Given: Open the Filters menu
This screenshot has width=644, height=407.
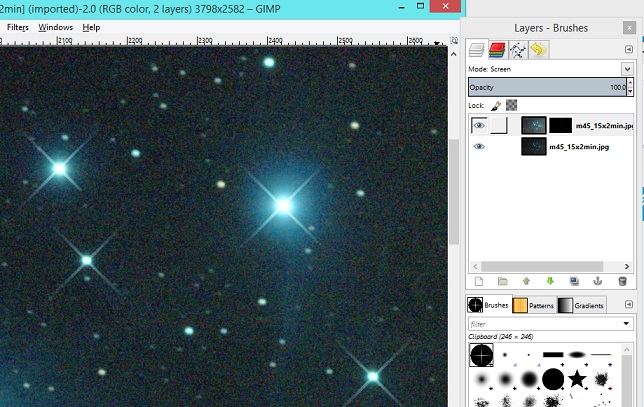Looking at the screenshot, I should (x=18, y=27).
